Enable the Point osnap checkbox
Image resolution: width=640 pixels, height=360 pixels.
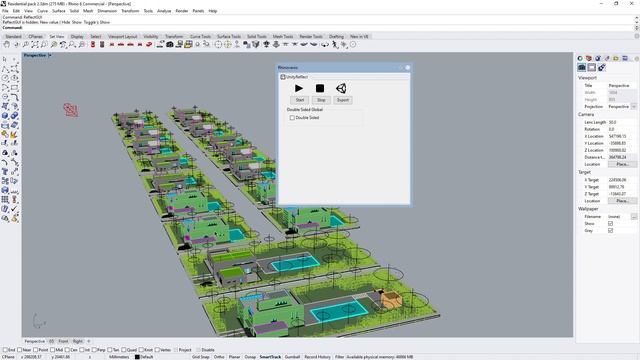pos(36,350)
